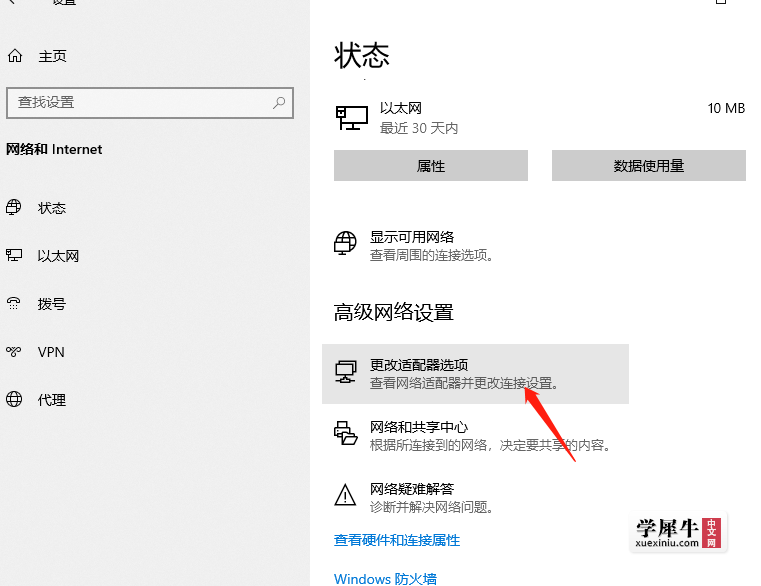Click 诊断并解决网络问题 description text
Image resolution: width=761 pixels, height=586 pixels.
click(x=431, y=507)
